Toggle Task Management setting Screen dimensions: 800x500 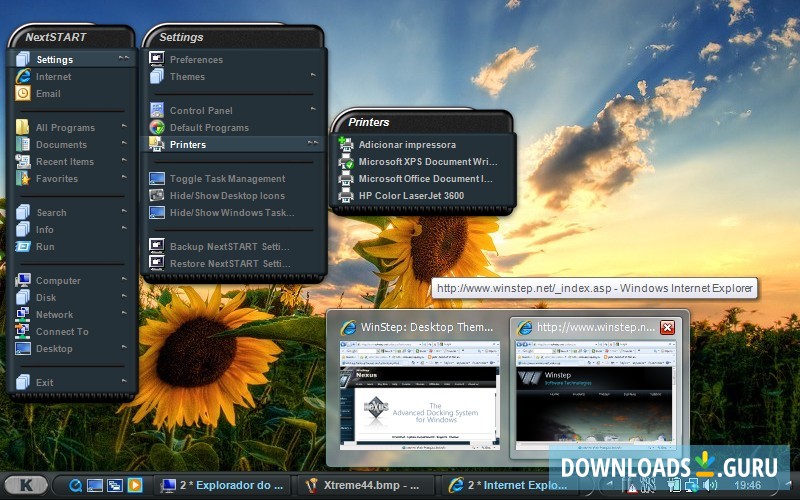(227, 179)
